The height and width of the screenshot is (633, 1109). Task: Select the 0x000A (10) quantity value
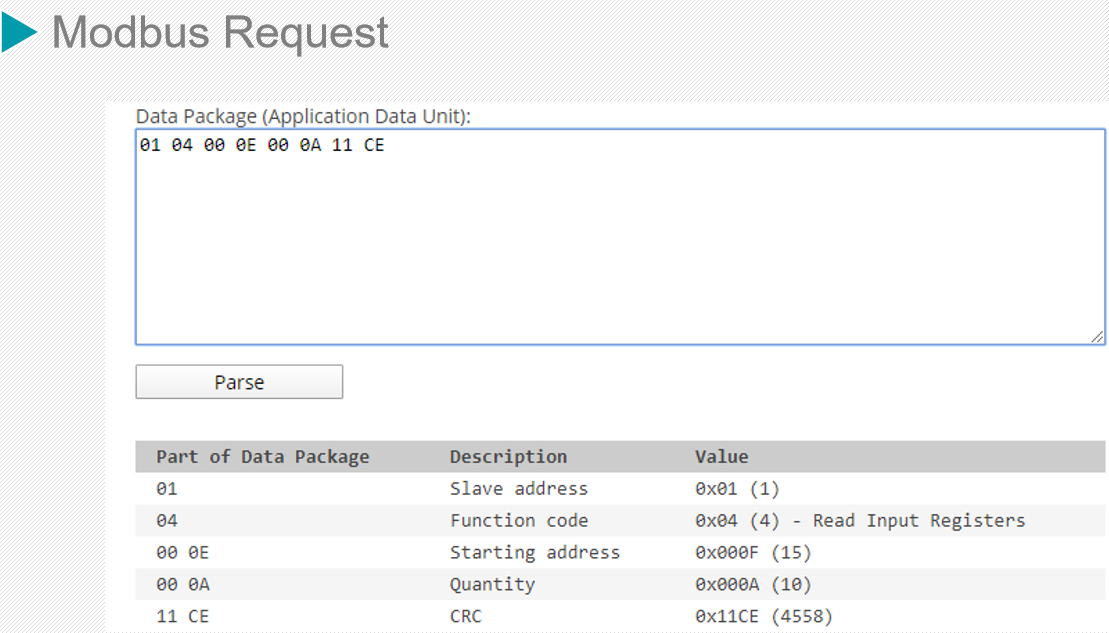pos(753,585)
